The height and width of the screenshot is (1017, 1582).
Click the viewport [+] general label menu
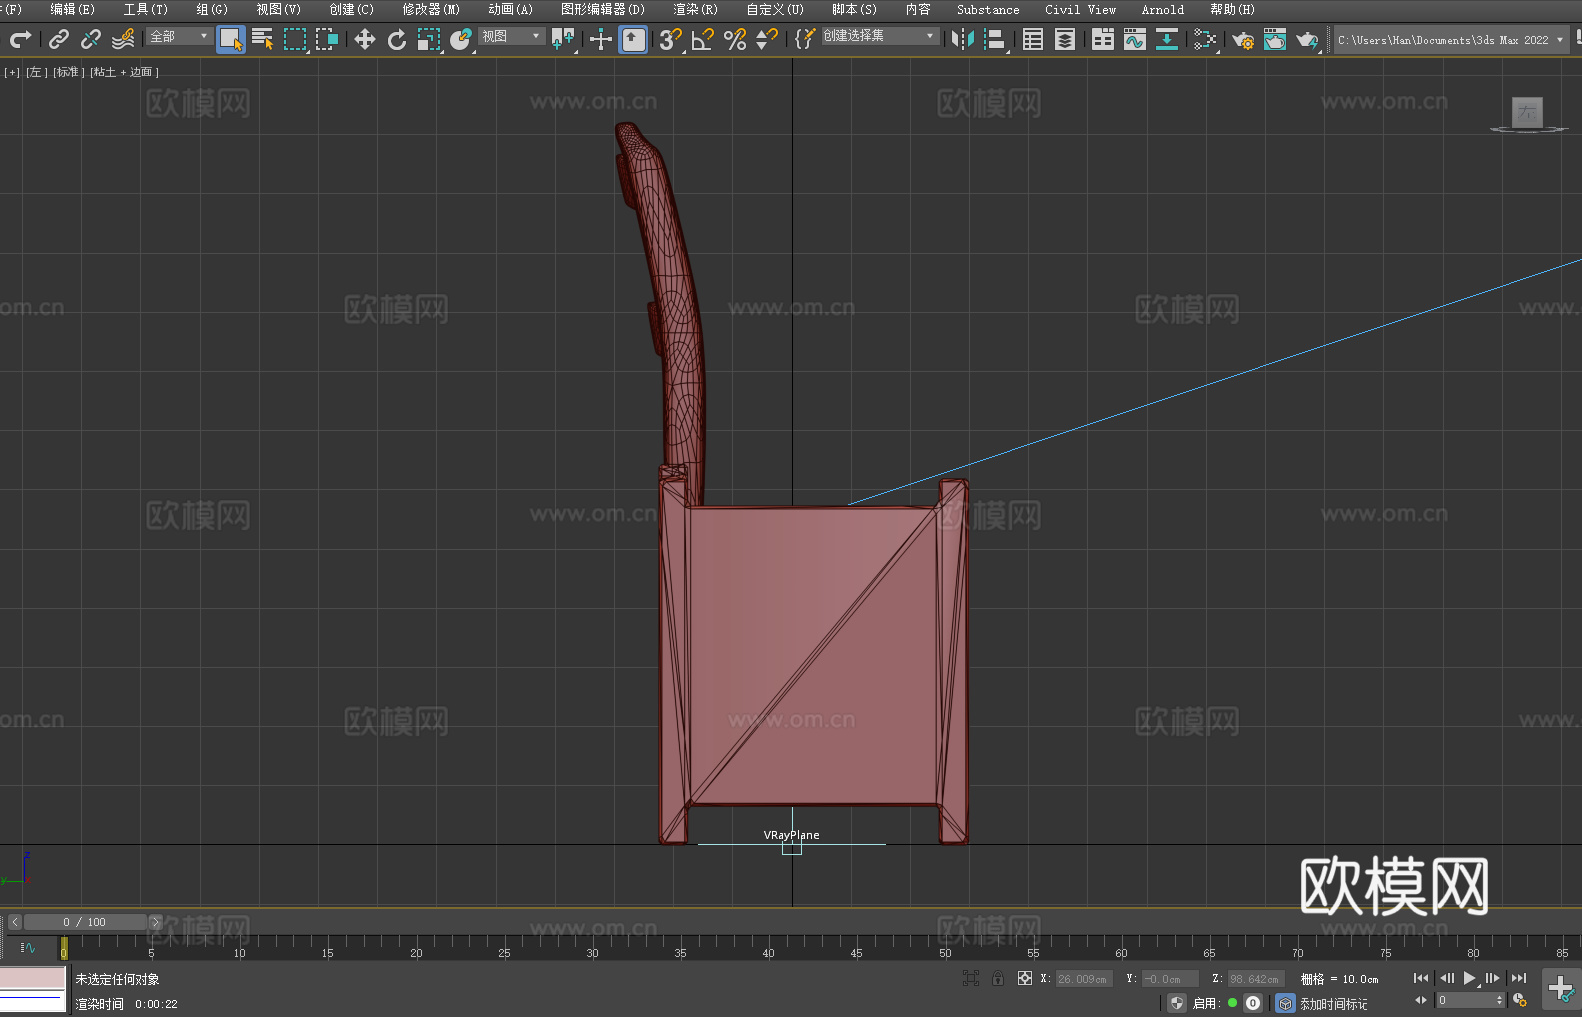click(12, 72)
